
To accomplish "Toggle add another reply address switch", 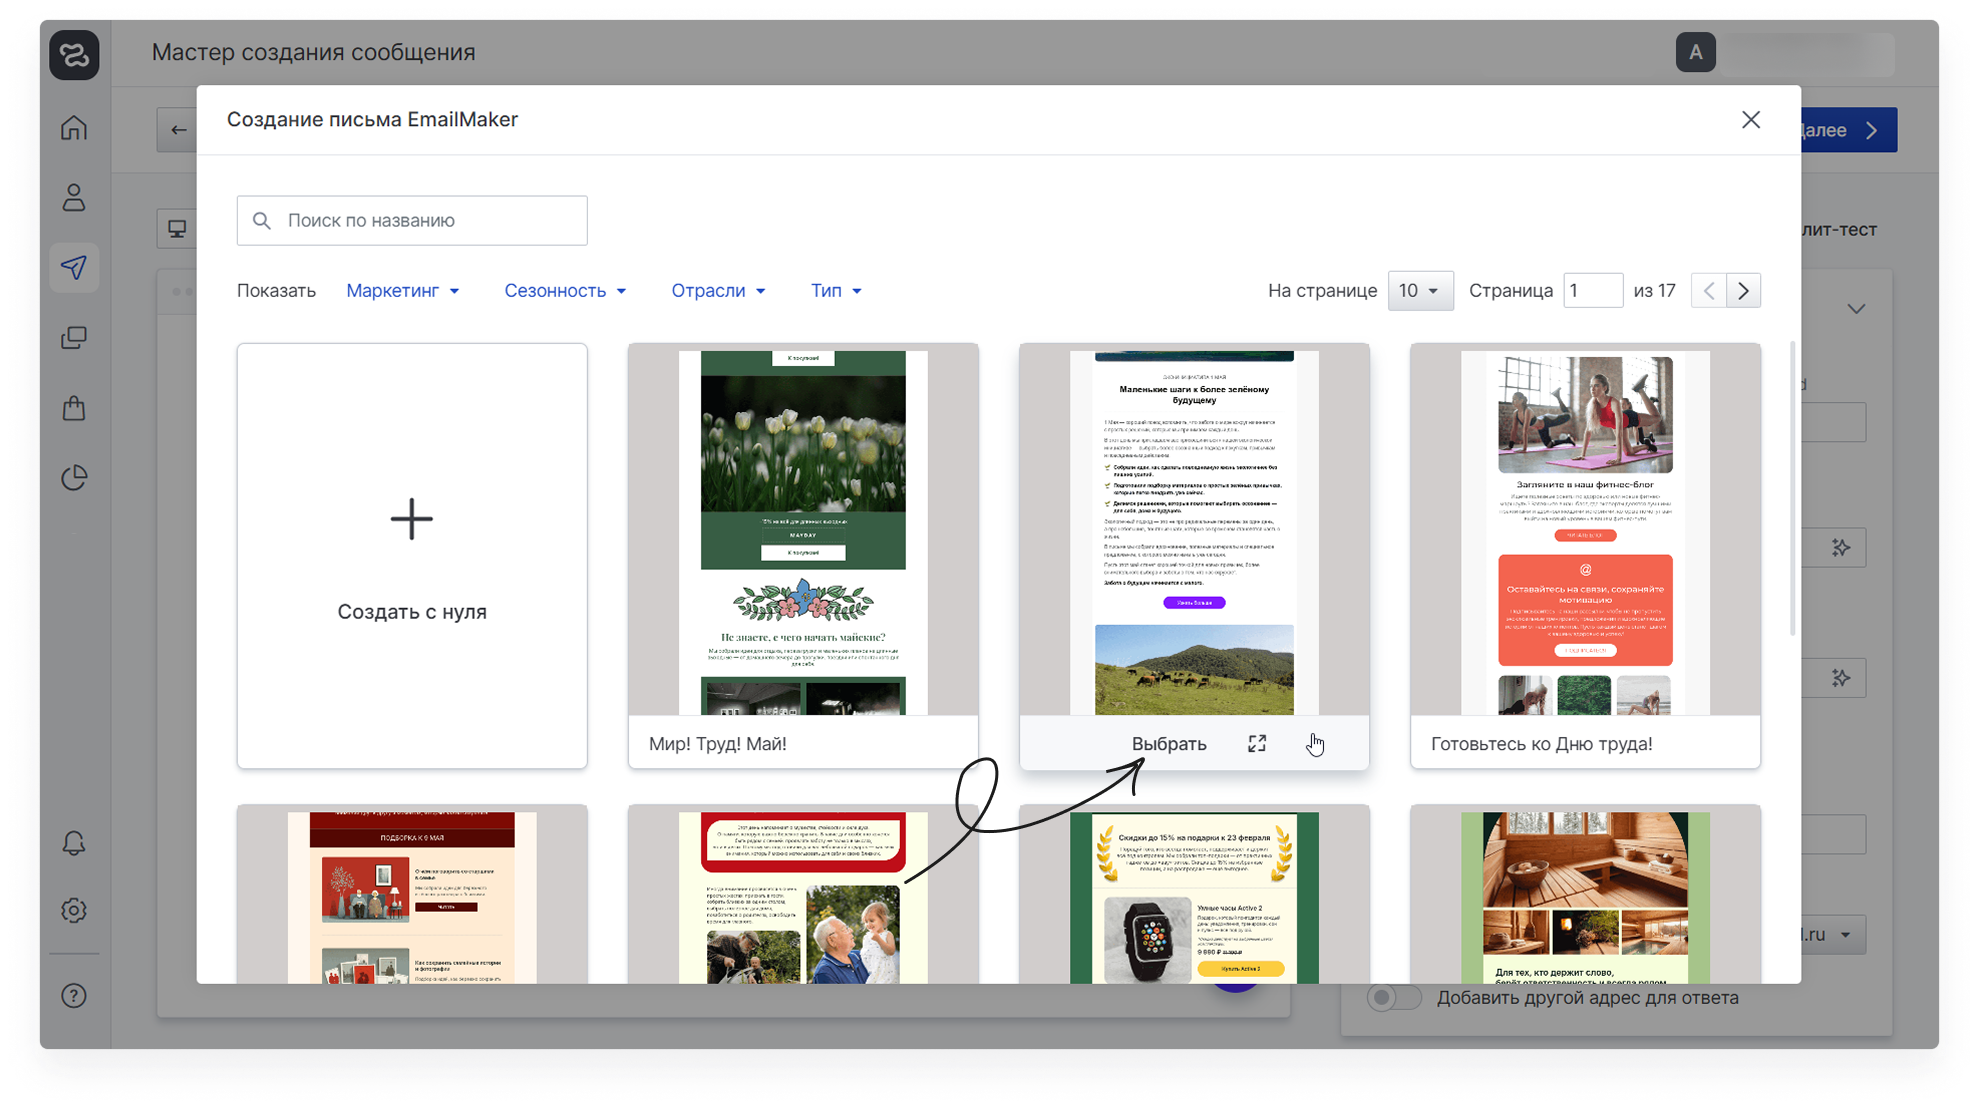I will pos(1394,997).
